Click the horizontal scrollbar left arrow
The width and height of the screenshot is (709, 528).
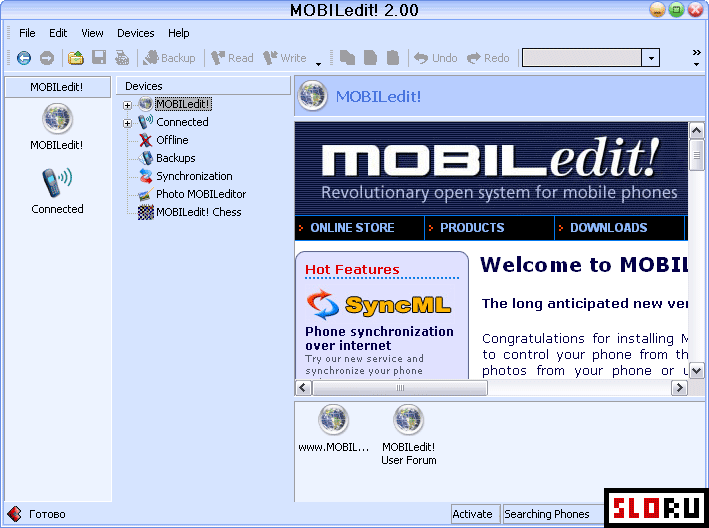coord(303,388)
